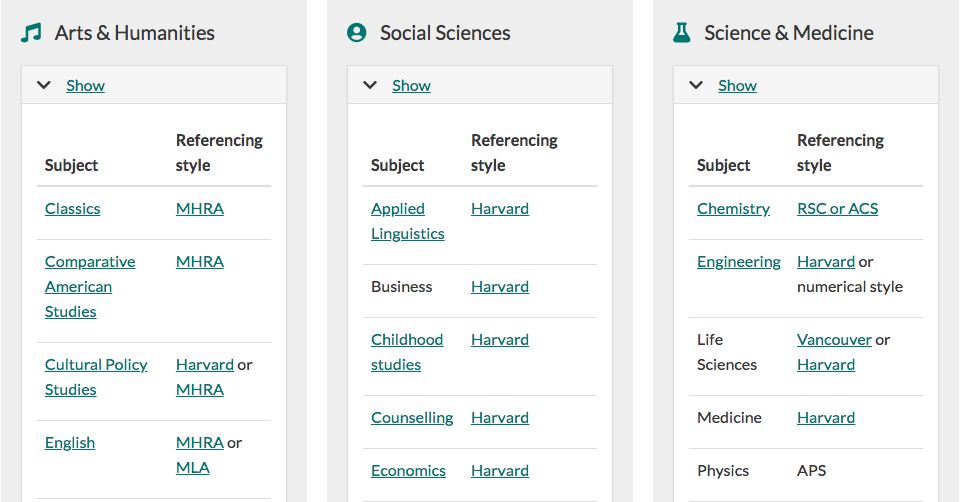
Task: Open Comparative American Studies link
Action: tap(90, 287)
